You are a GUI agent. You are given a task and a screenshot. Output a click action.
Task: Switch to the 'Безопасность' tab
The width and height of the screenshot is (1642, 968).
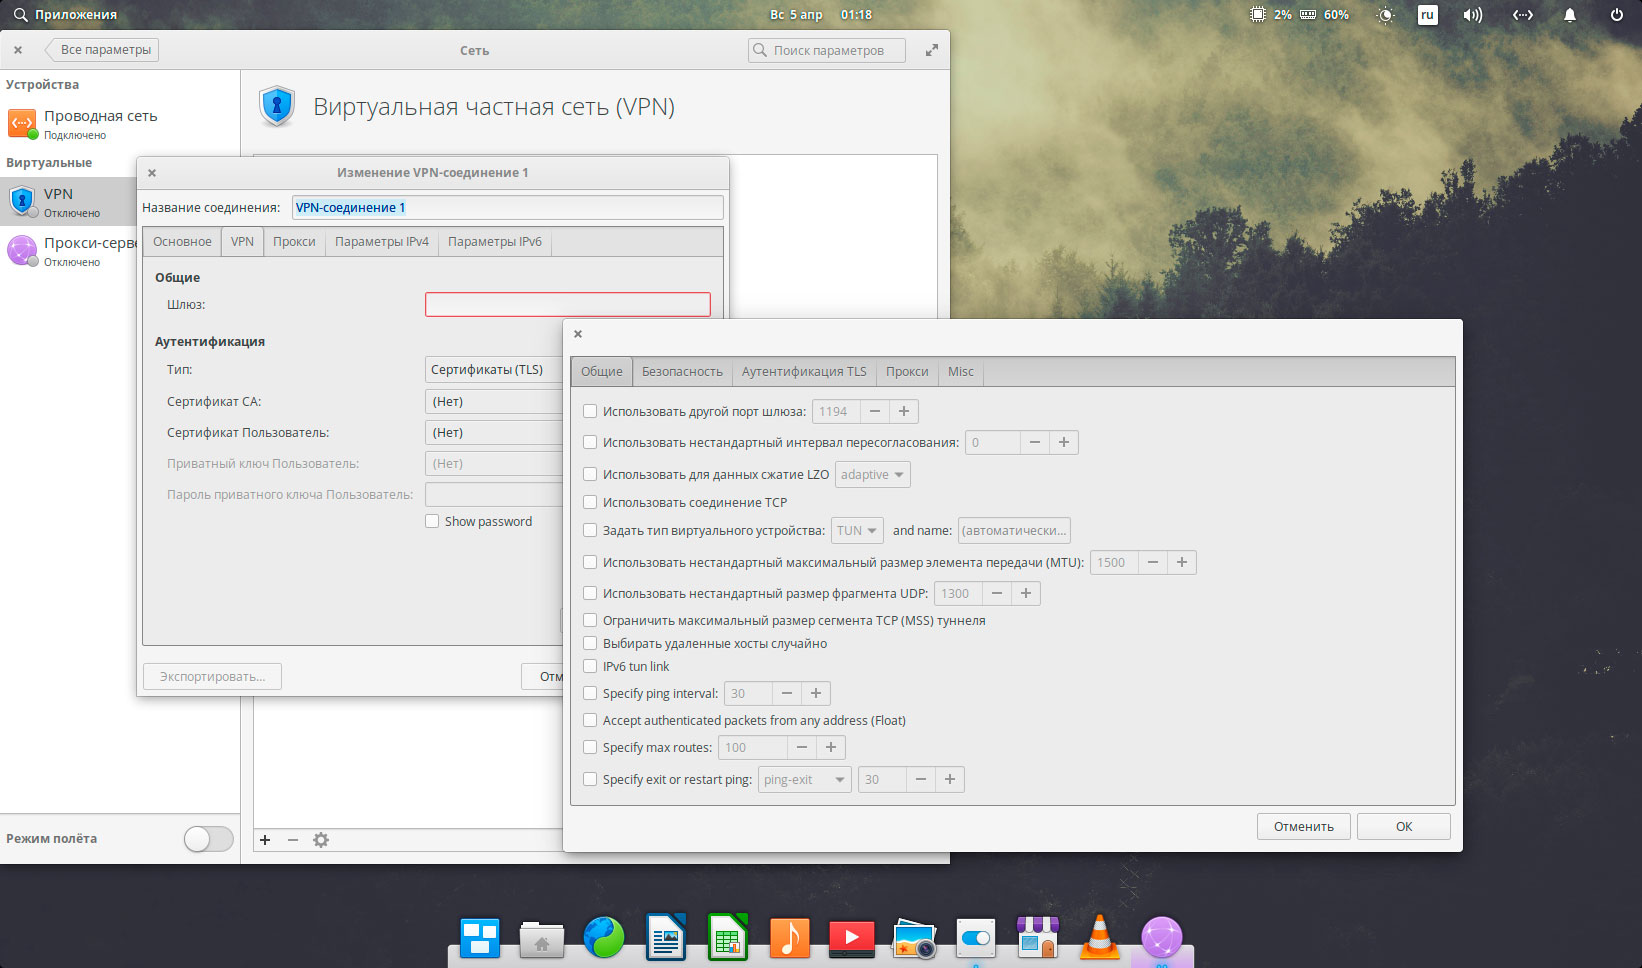(x=682, y=371)
